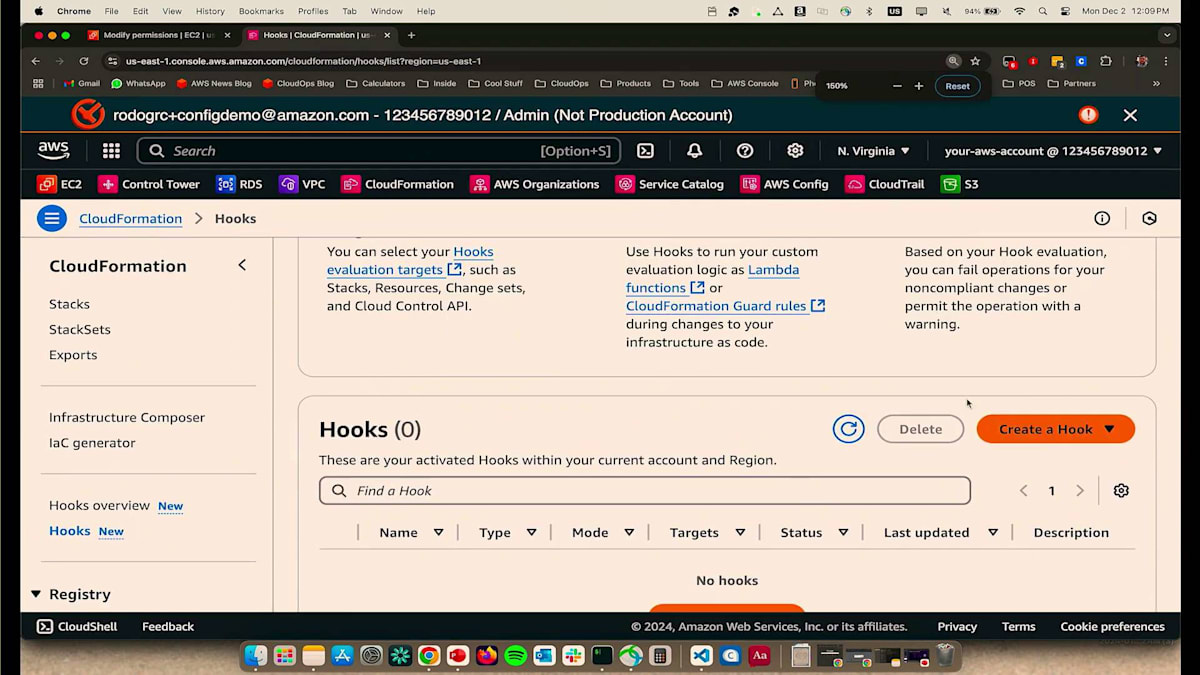Open IaC generator in sidebar
This screenshot has height=675, width=1200.
tap(92, 443)
